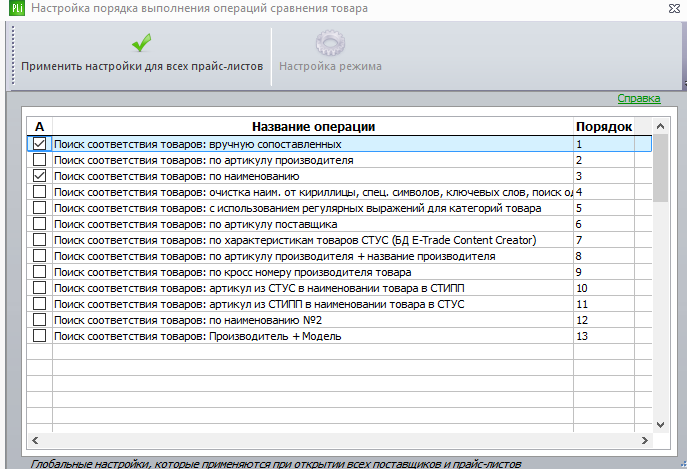The image size is (687, 469).
Task: Click the horizontal scrollbar left arrow
Action: [x=35, y=441]
